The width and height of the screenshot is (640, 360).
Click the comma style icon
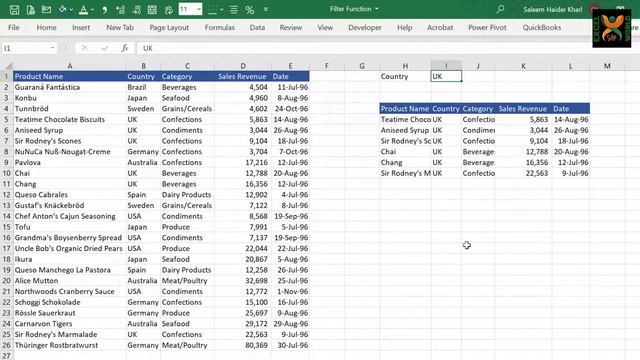[x=104, y=9]
